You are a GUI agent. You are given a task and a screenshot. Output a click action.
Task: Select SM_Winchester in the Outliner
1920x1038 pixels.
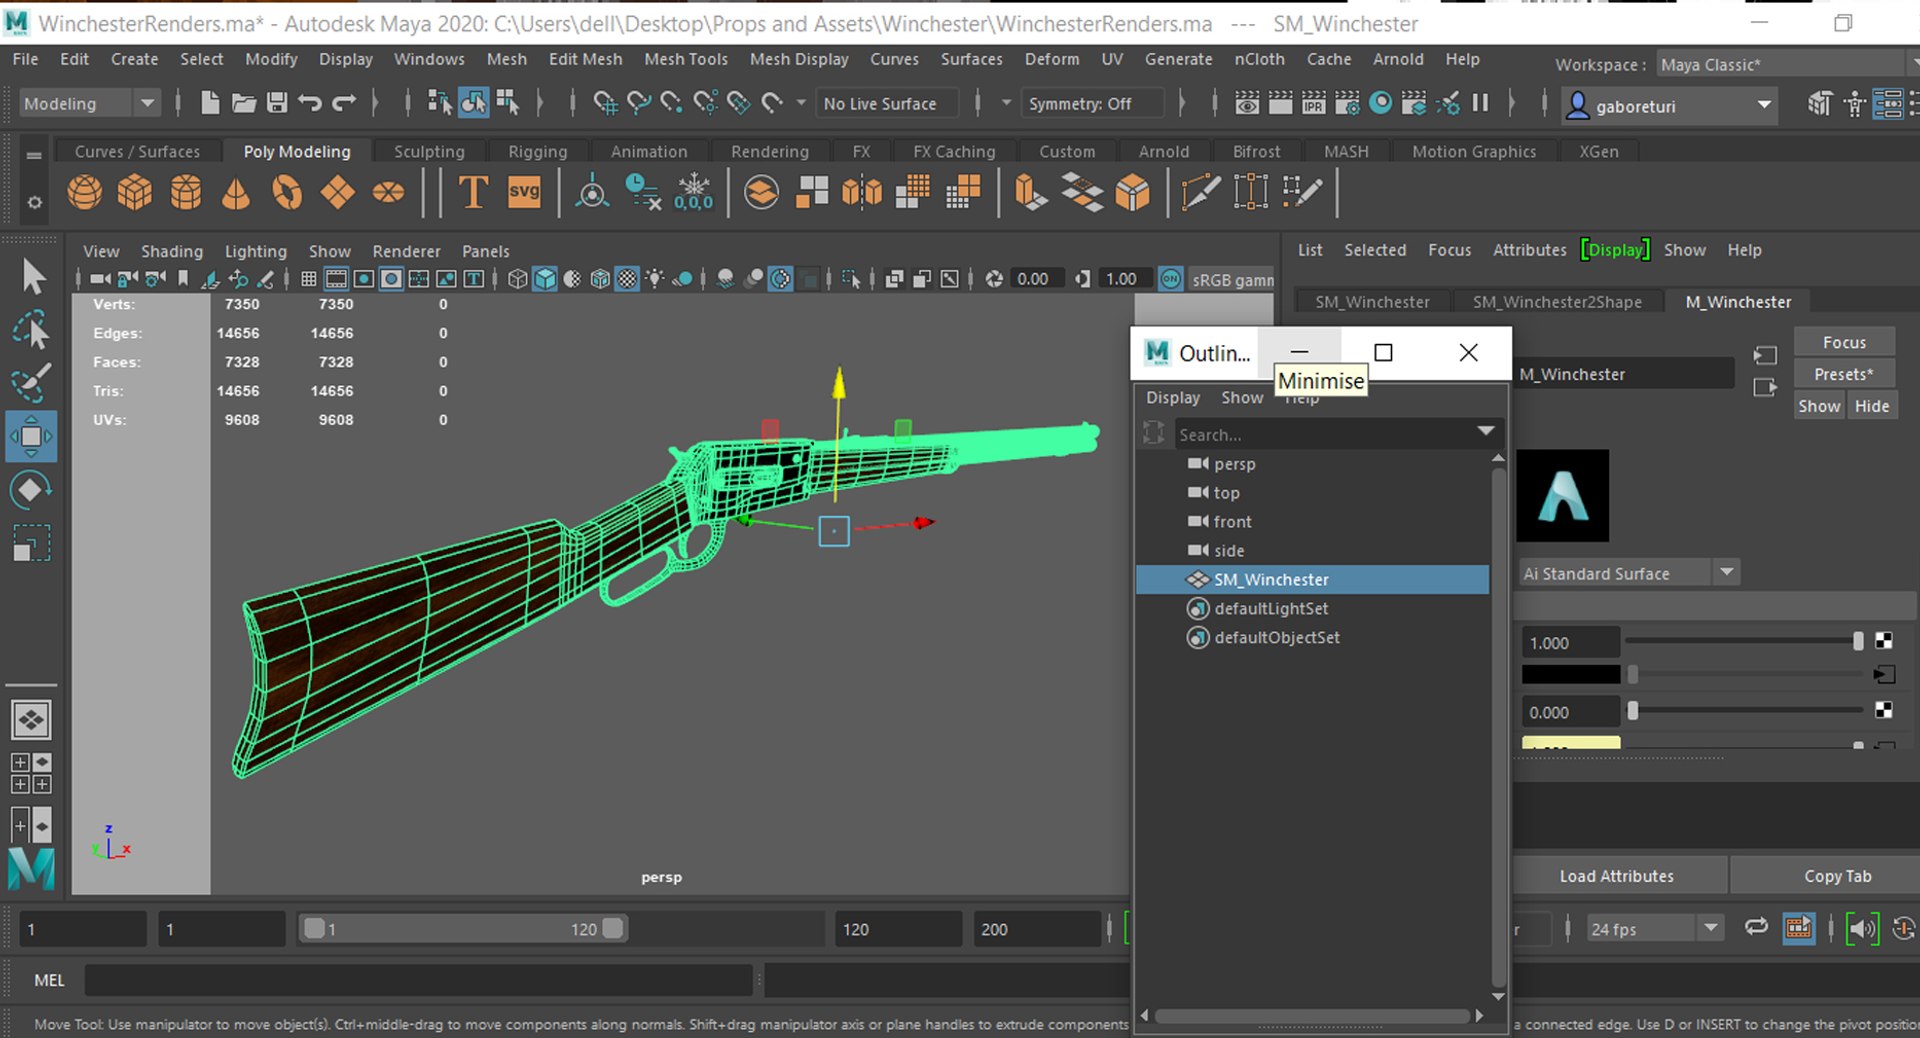point(1312,580)
